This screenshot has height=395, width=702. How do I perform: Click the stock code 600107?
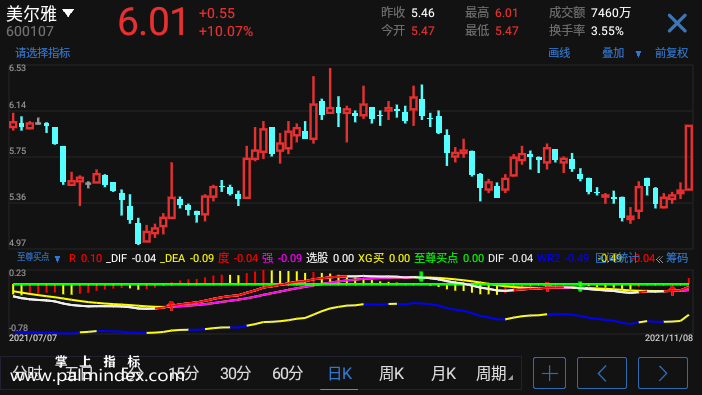point(30,31)
